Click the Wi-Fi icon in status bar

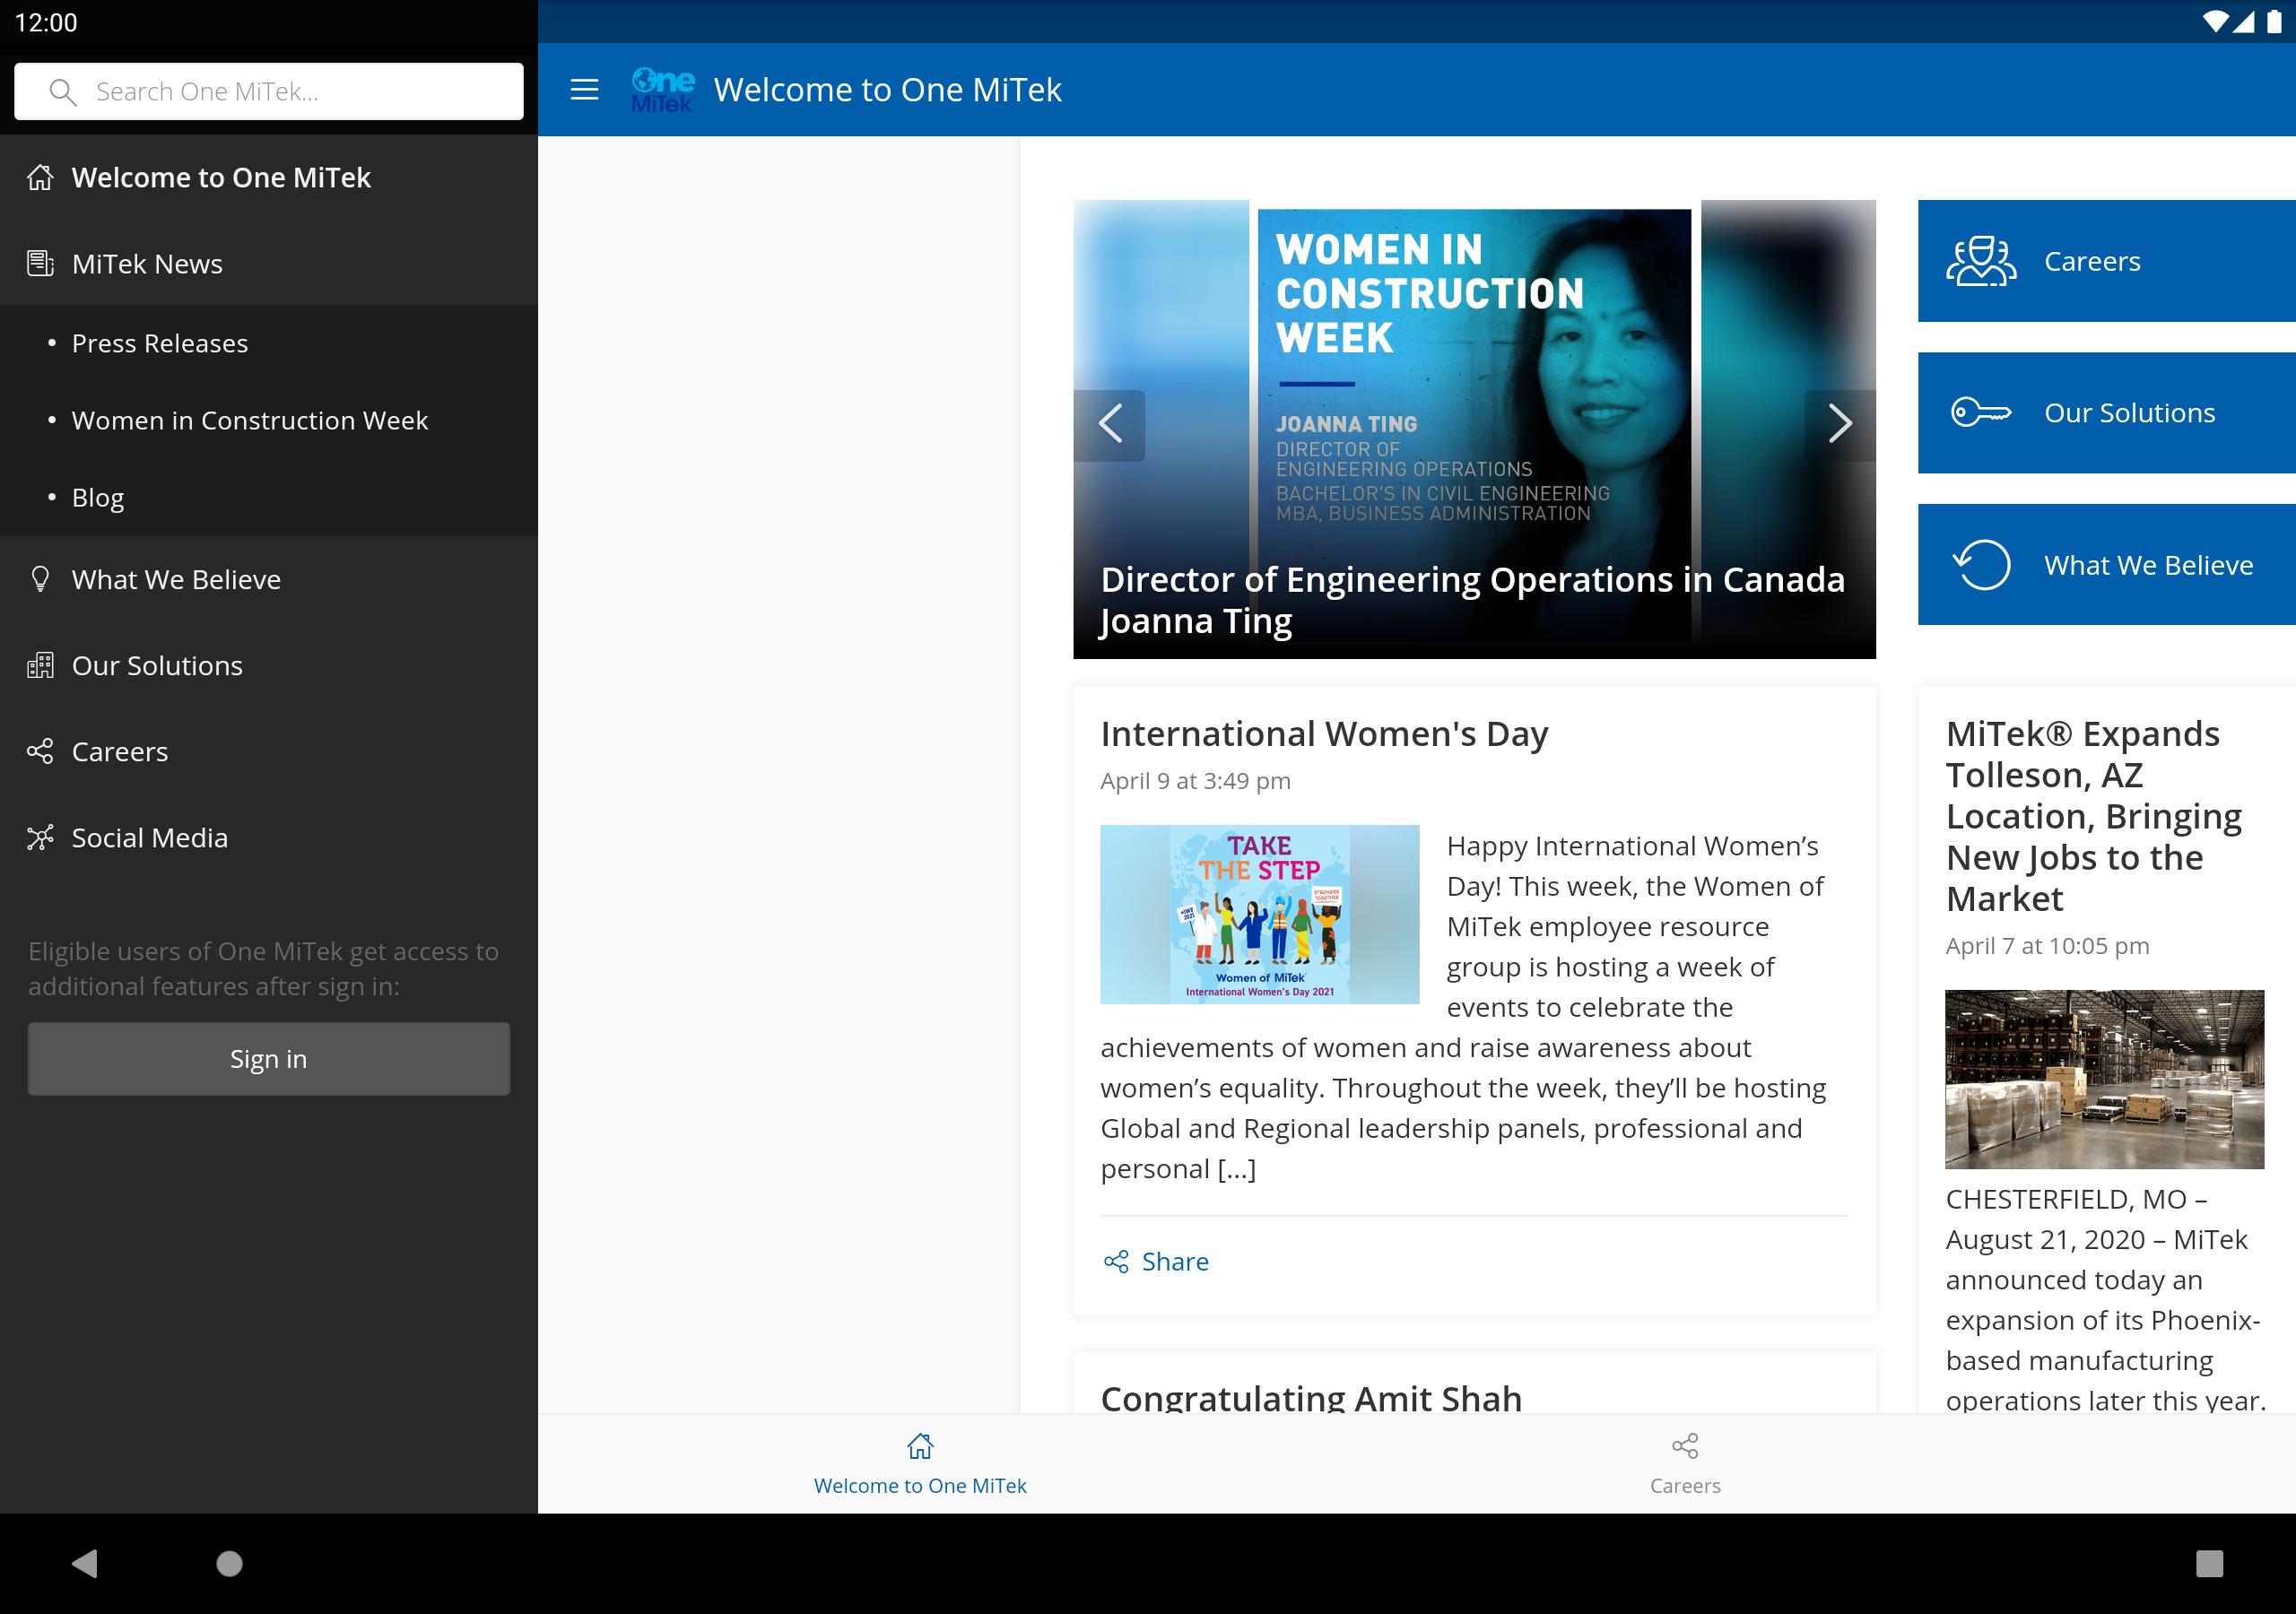tap(2215, 22)
